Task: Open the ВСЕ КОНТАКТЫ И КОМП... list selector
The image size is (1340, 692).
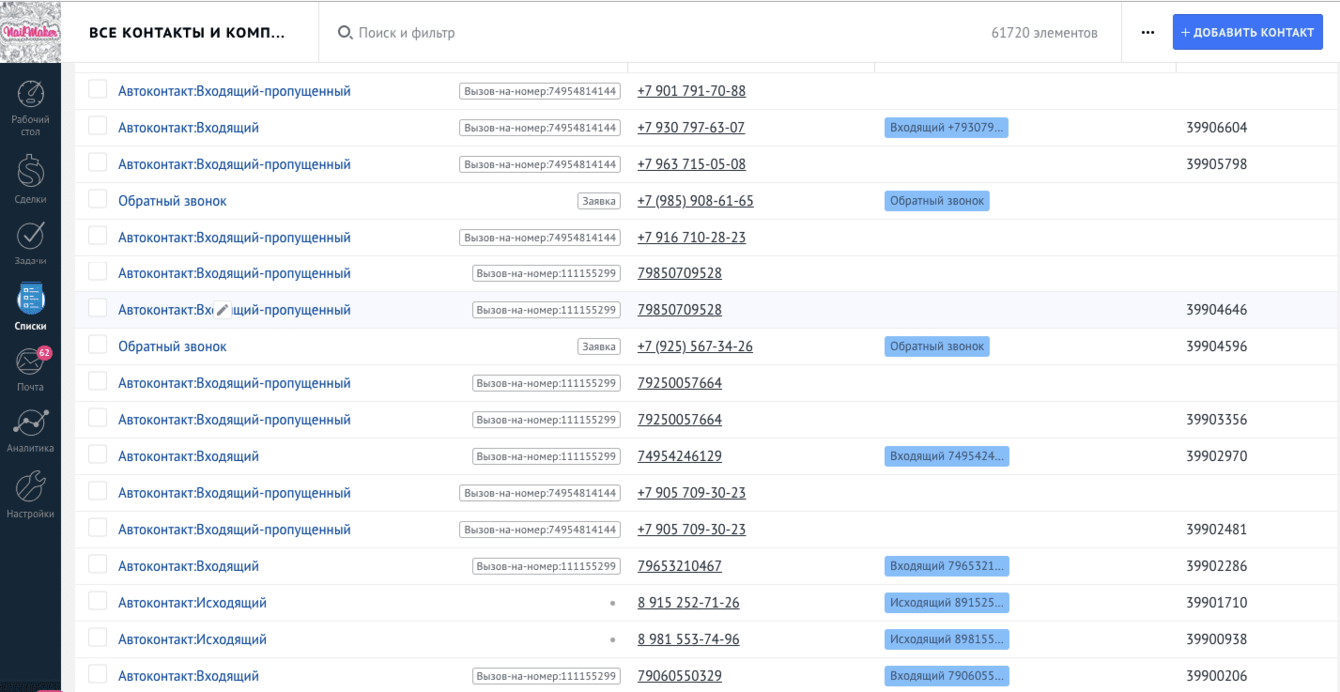Action: click(x=187, y=33)
